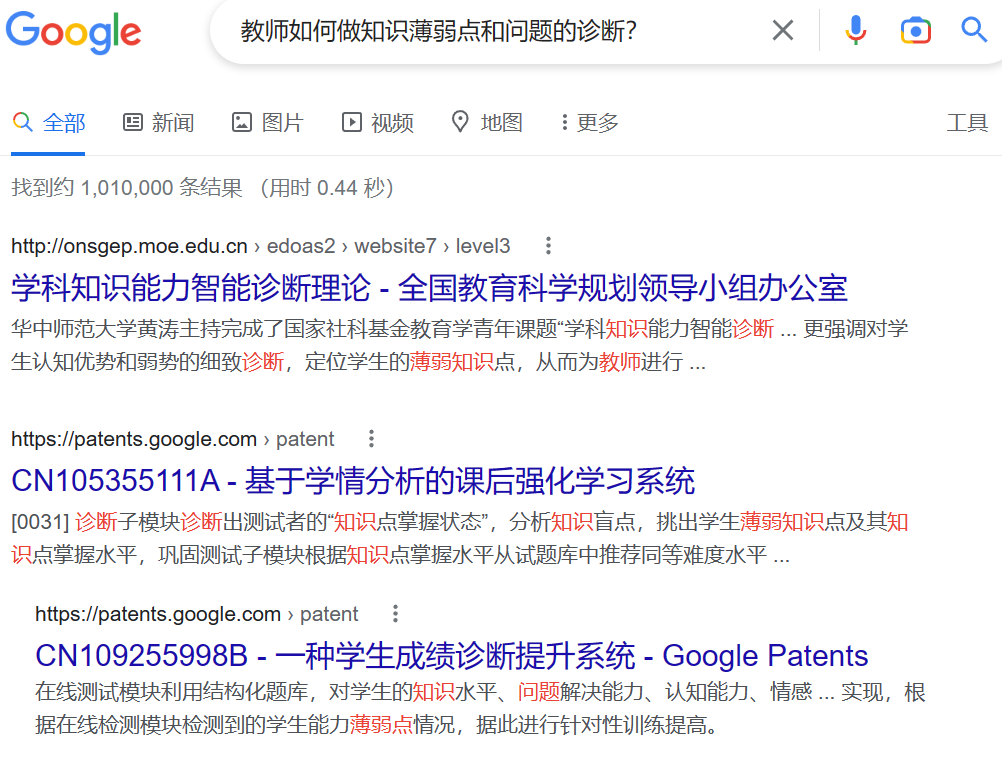The image size is (1002, 762).
Task: Search by image using the Google Lens camera icon
Action: point(915,30)
